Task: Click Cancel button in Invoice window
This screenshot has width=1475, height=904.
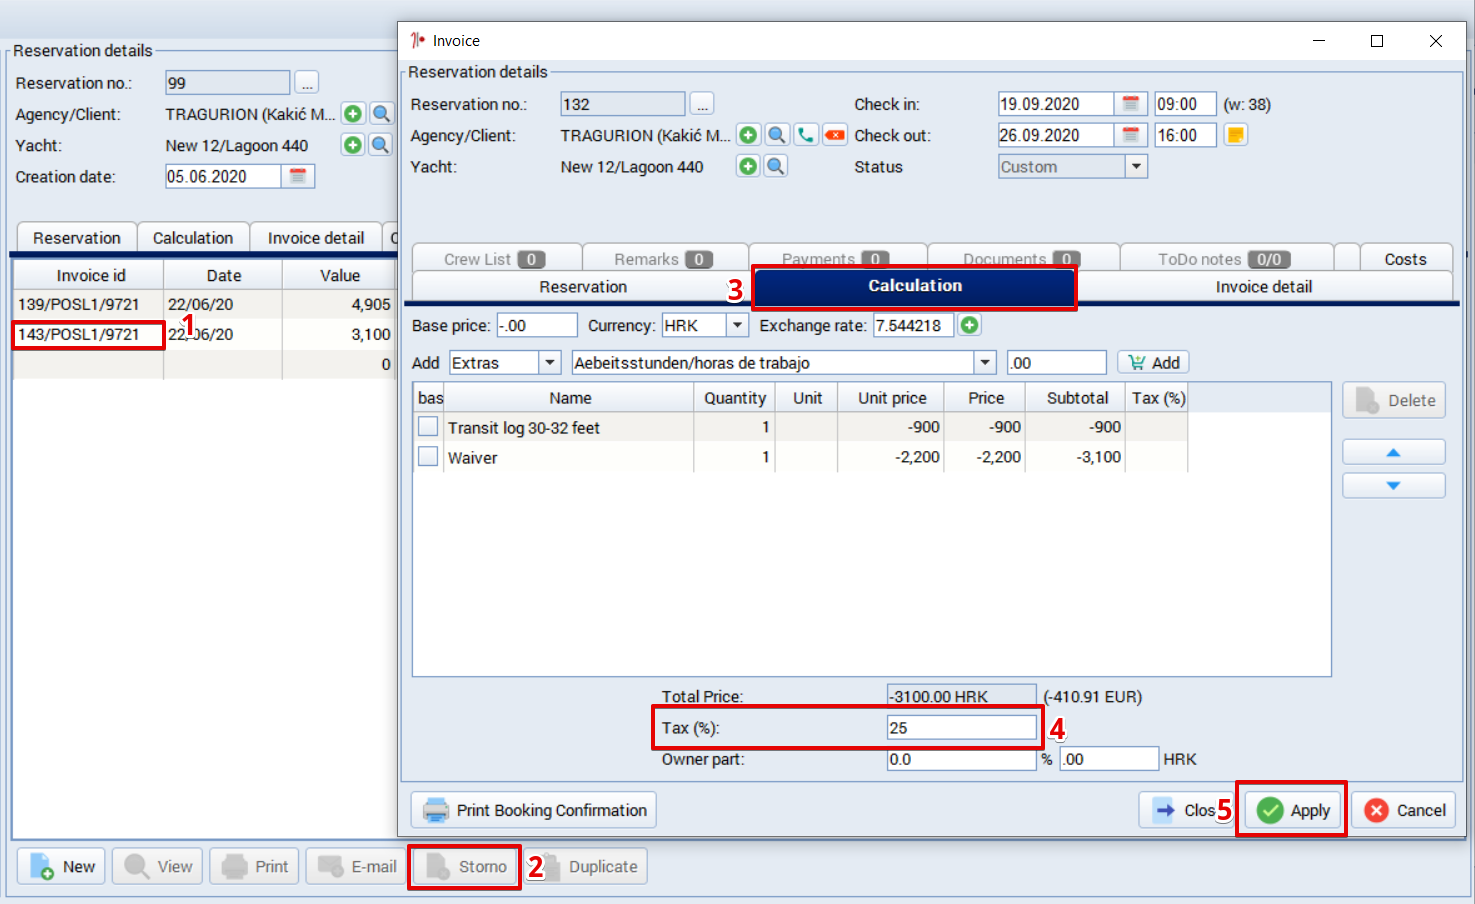Action: pyautogui.click(x=1404, y=810)
